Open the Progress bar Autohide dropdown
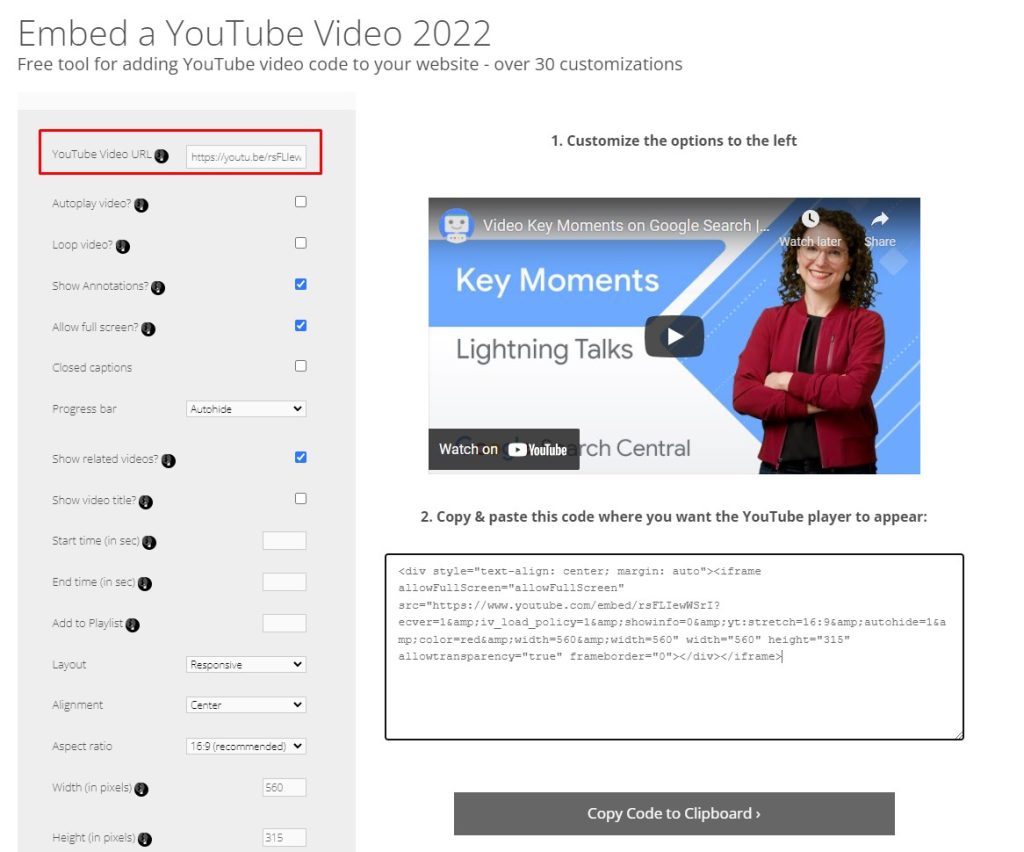 coord(246,409)
